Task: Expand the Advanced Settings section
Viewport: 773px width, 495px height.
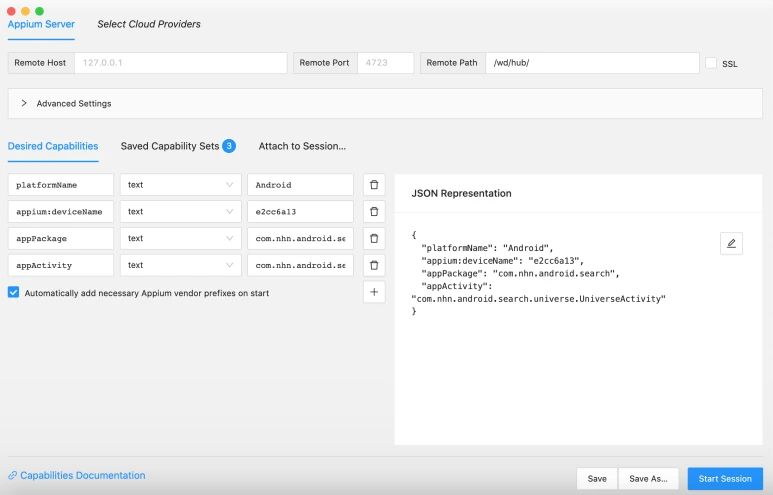Action: point(385,104)
